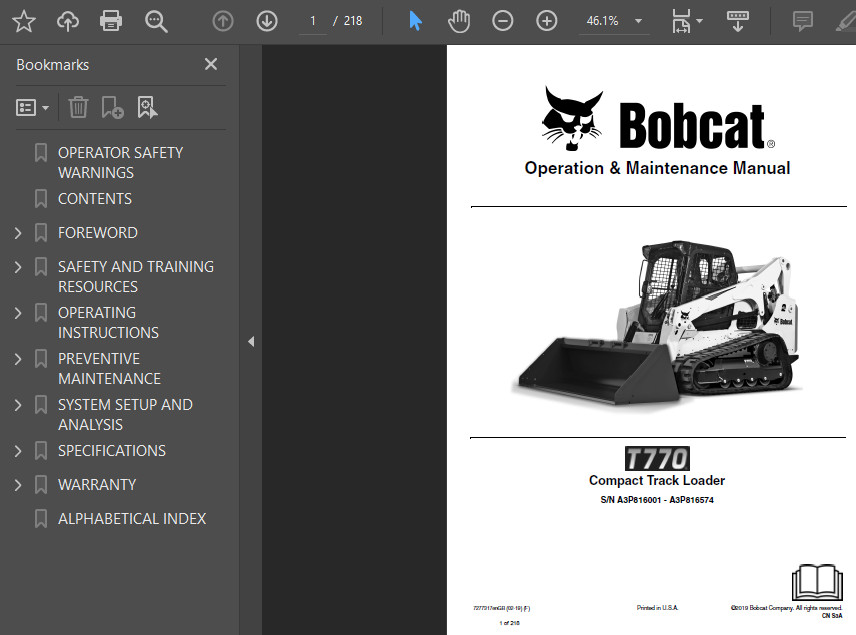Go to OPERATING INSTRUCTIONS section

point(108,322)
